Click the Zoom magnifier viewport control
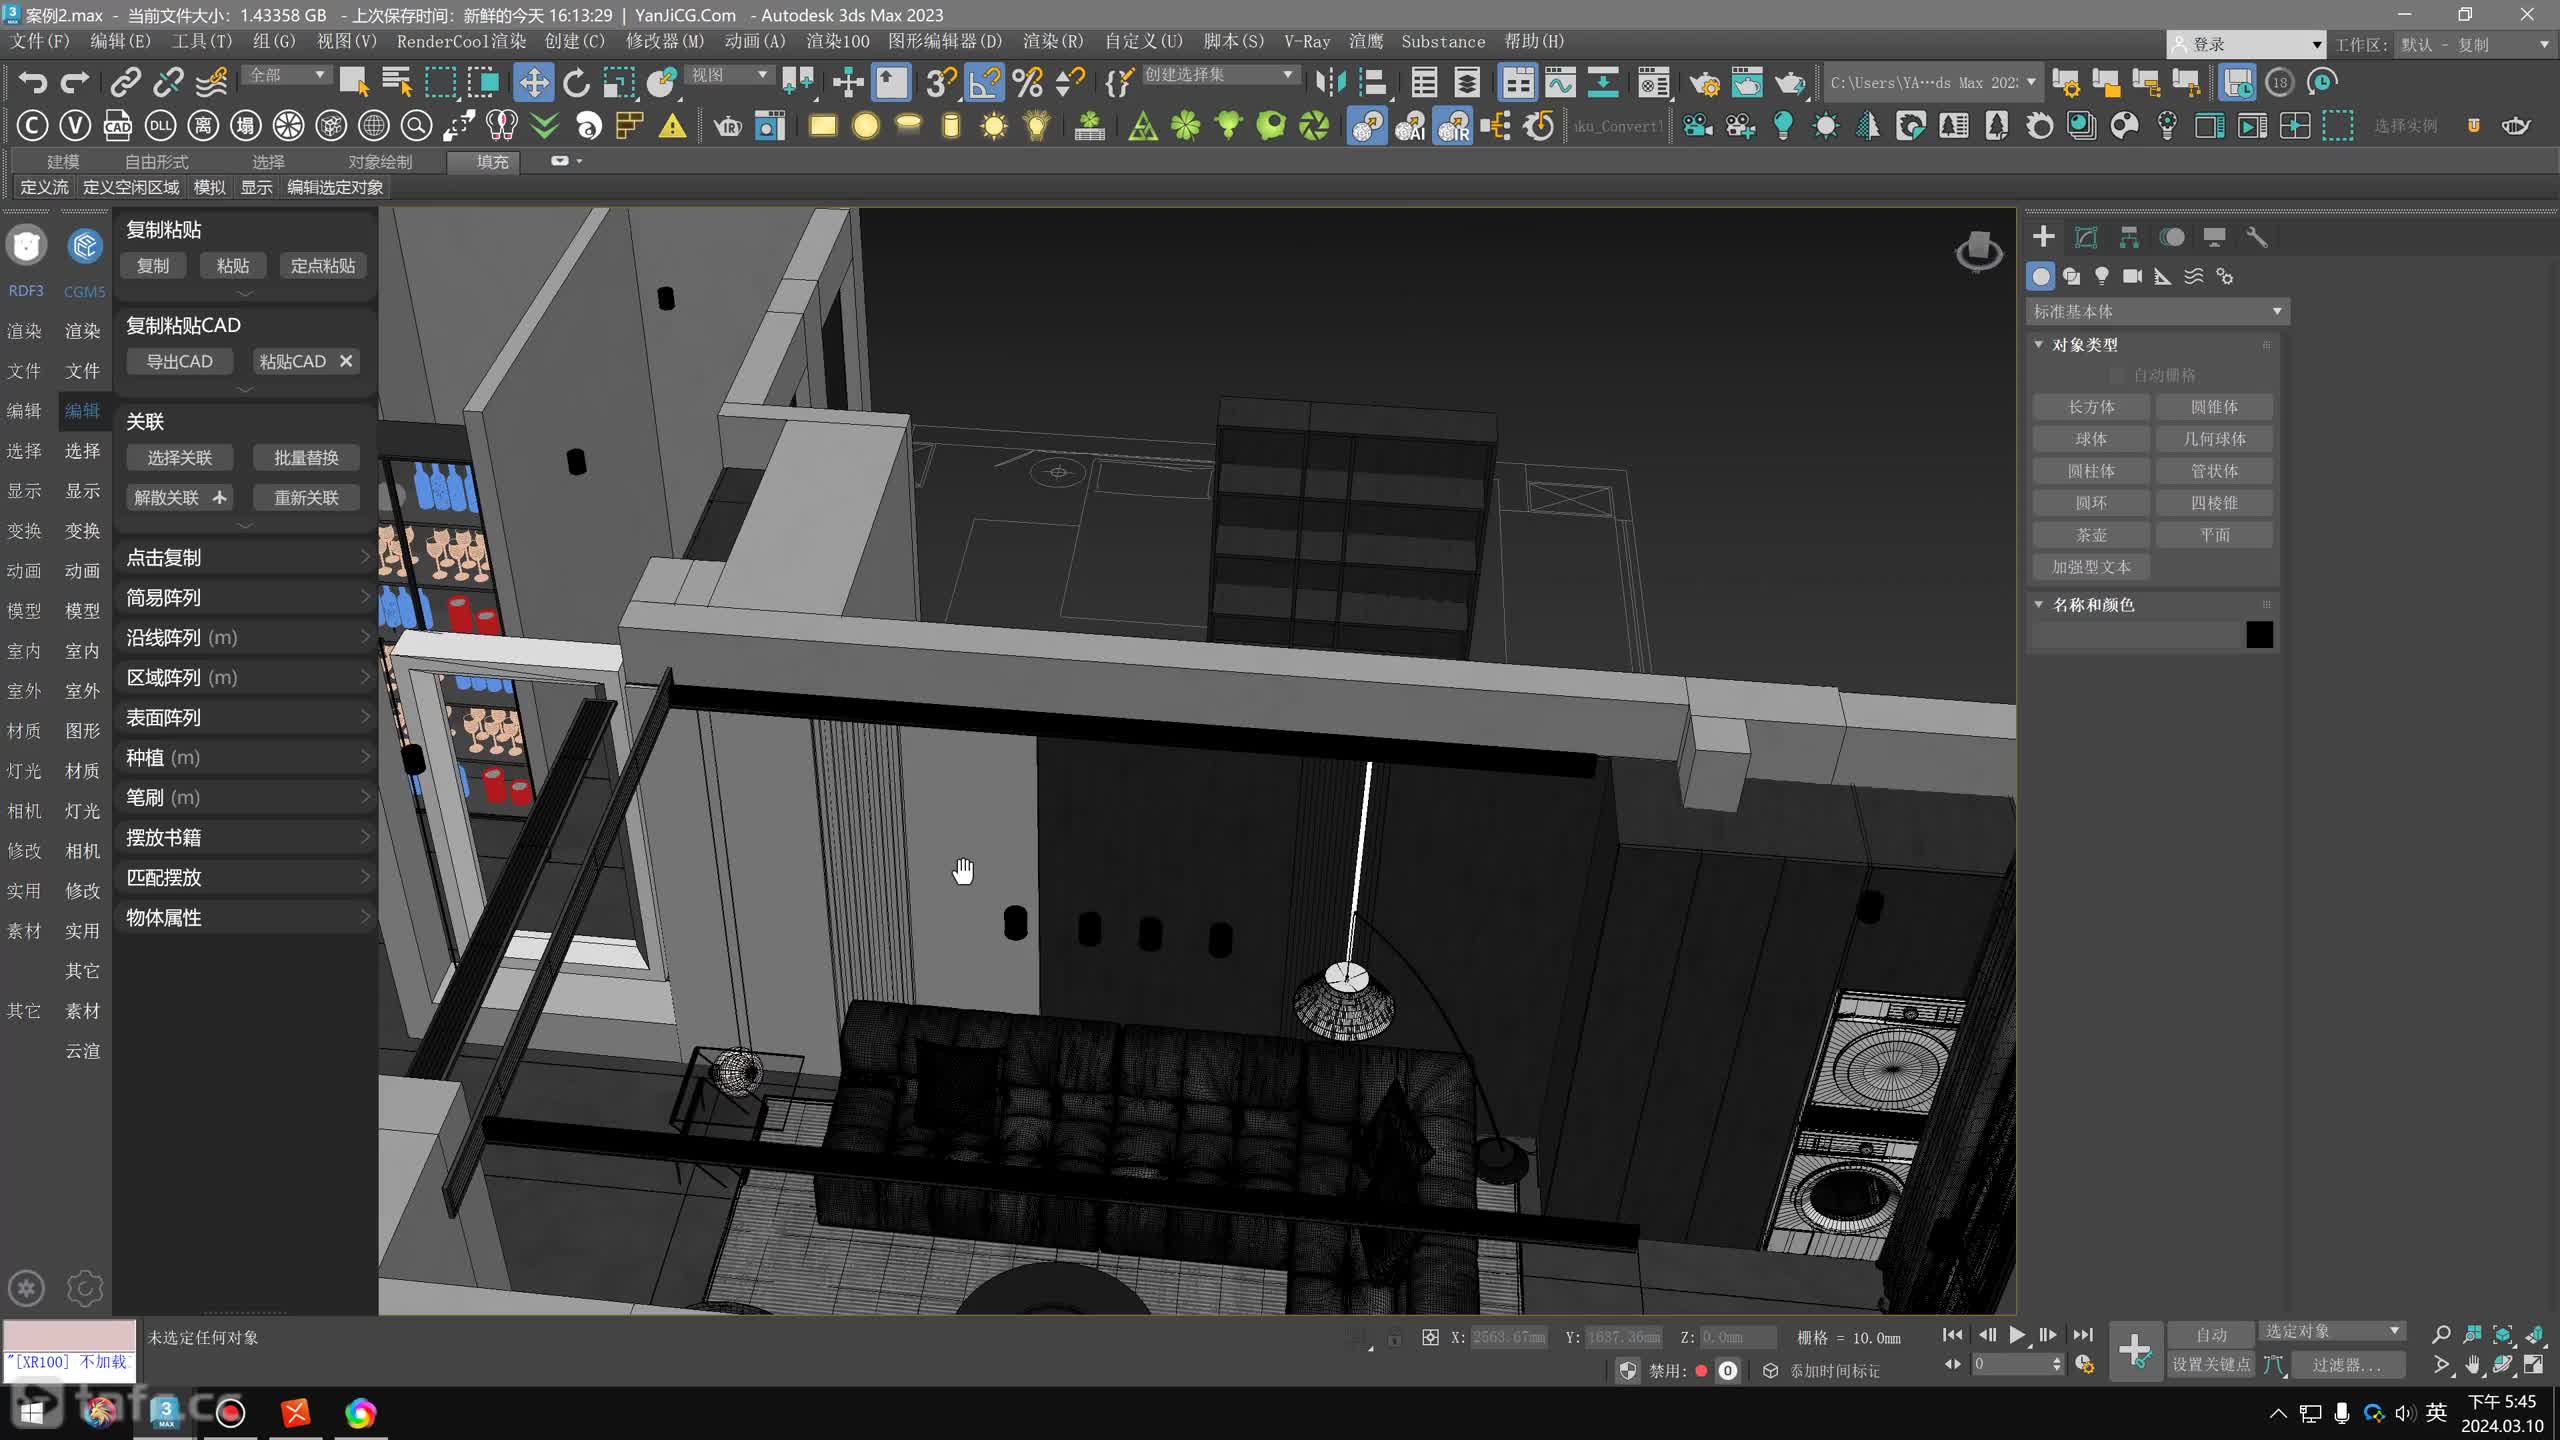 coord(2441,1334)
